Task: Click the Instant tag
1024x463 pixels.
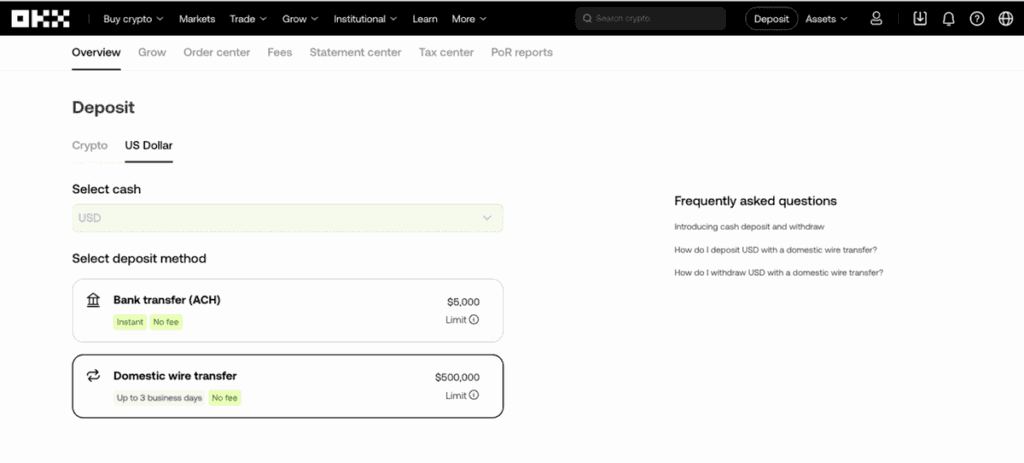Action: coord(130,322)
